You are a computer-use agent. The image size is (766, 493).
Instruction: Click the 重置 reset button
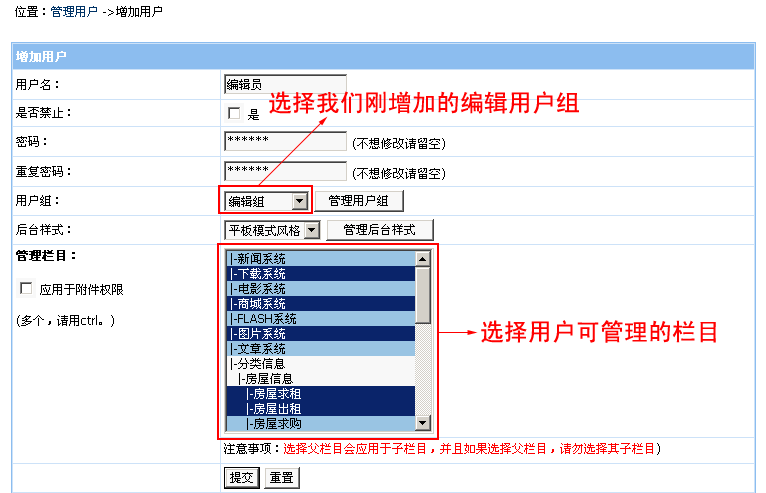pos(282,478)
